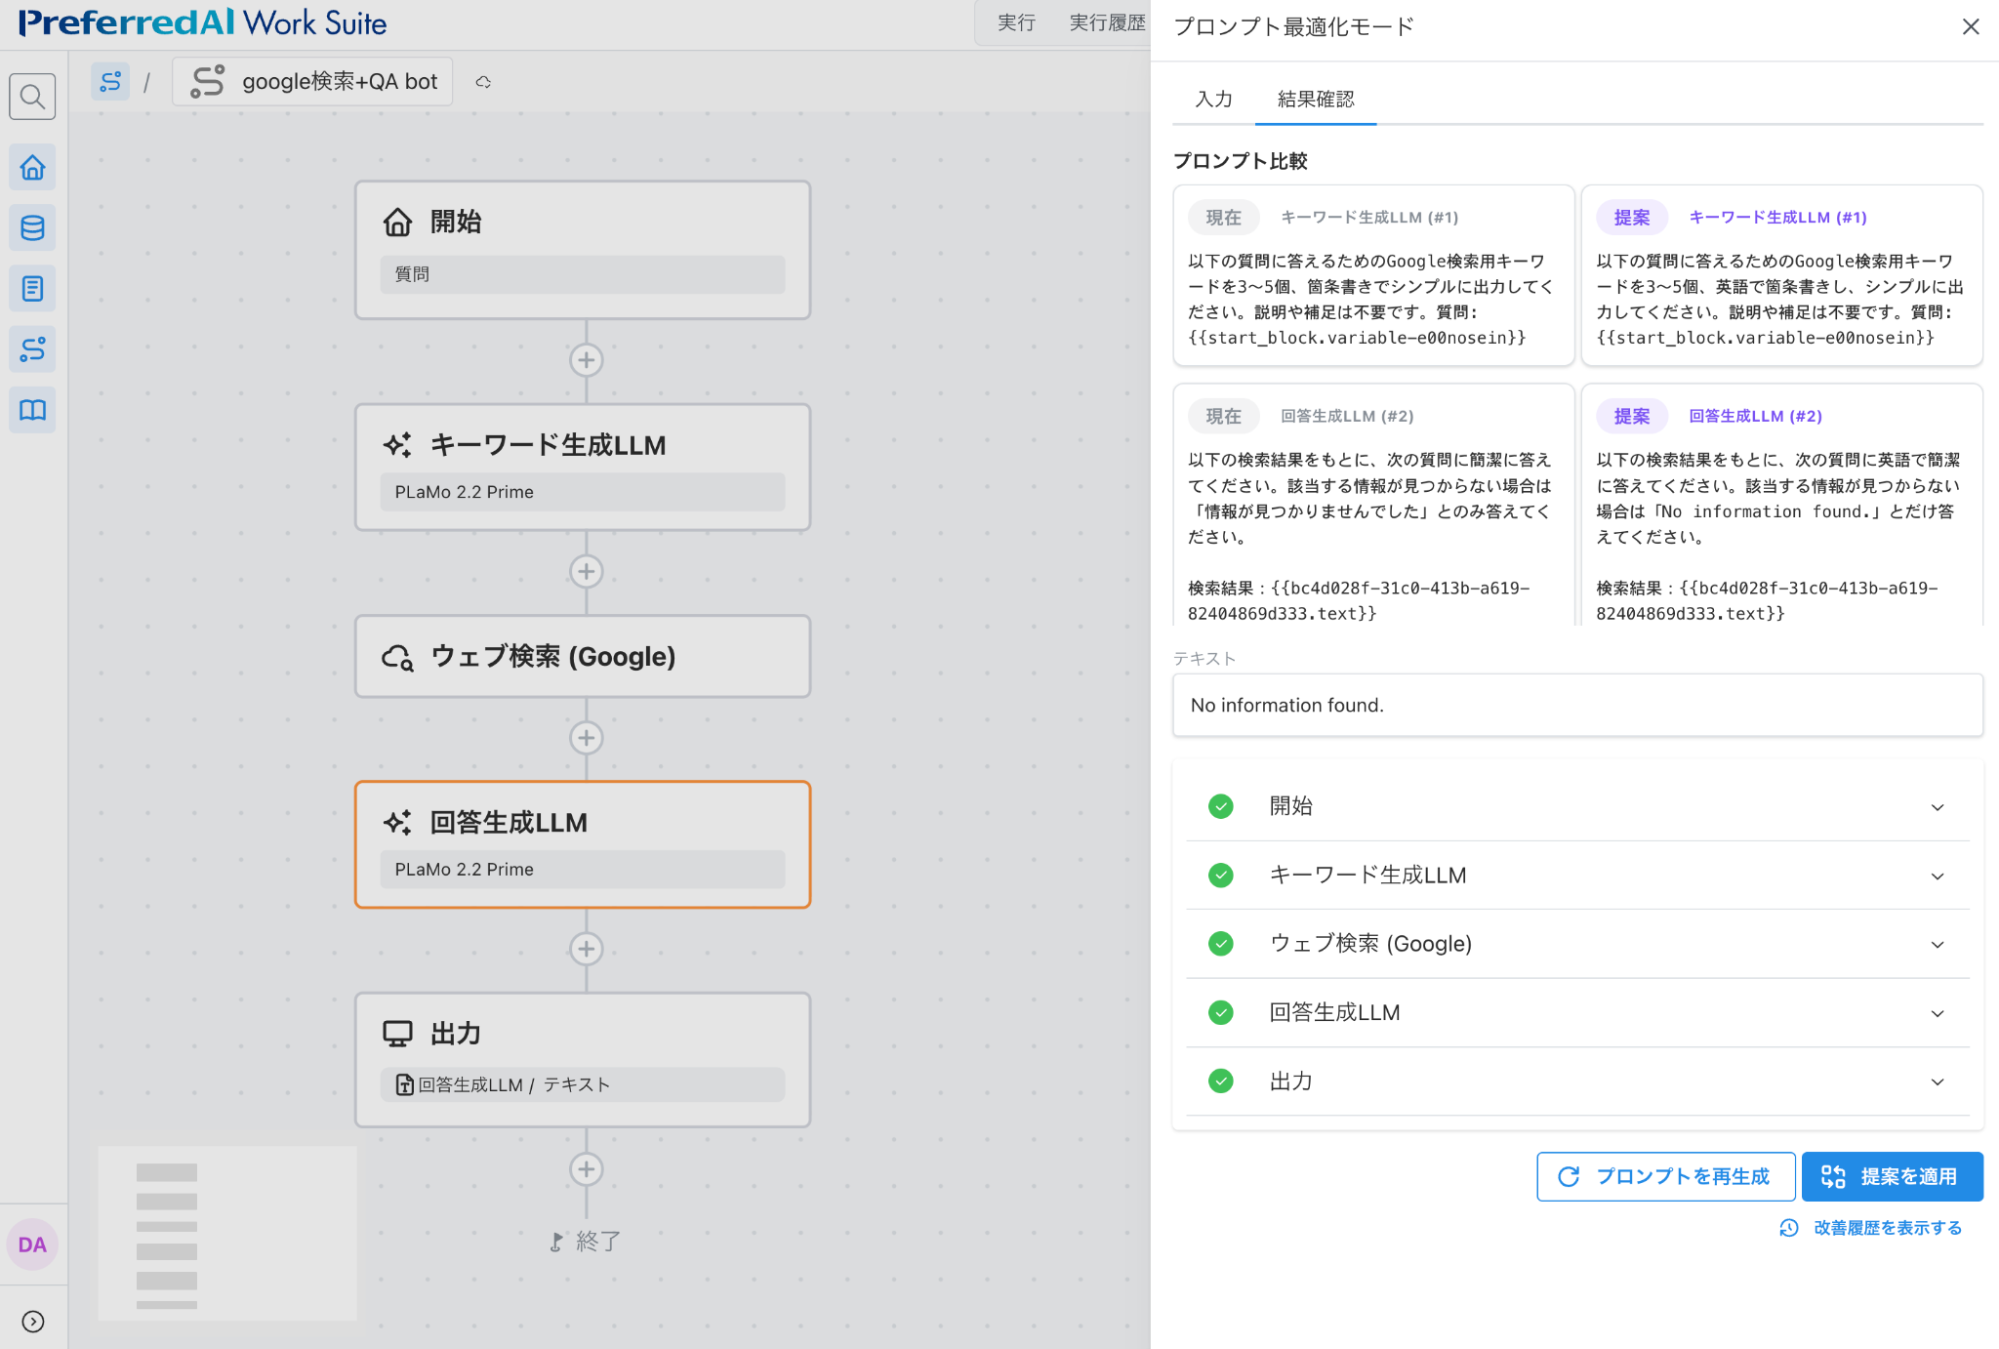Click the cloud save status icon
1999x1349 pixels.
pyautogui.click(x=483, y=82)
